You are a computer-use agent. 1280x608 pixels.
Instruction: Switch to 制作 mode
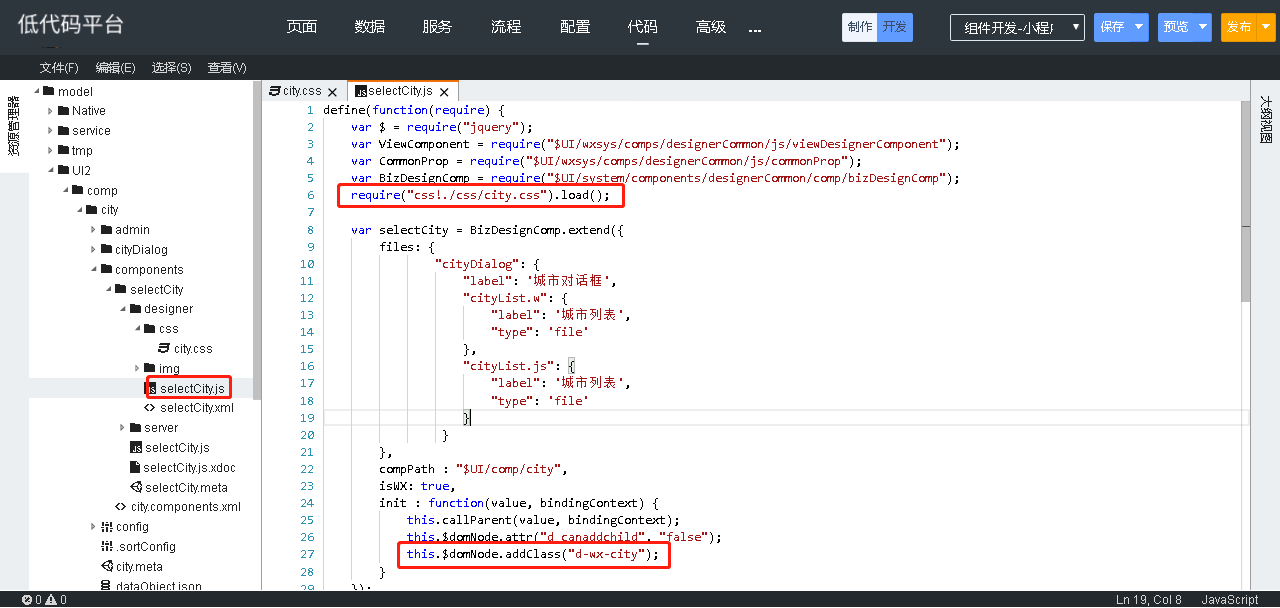(859, 28)
